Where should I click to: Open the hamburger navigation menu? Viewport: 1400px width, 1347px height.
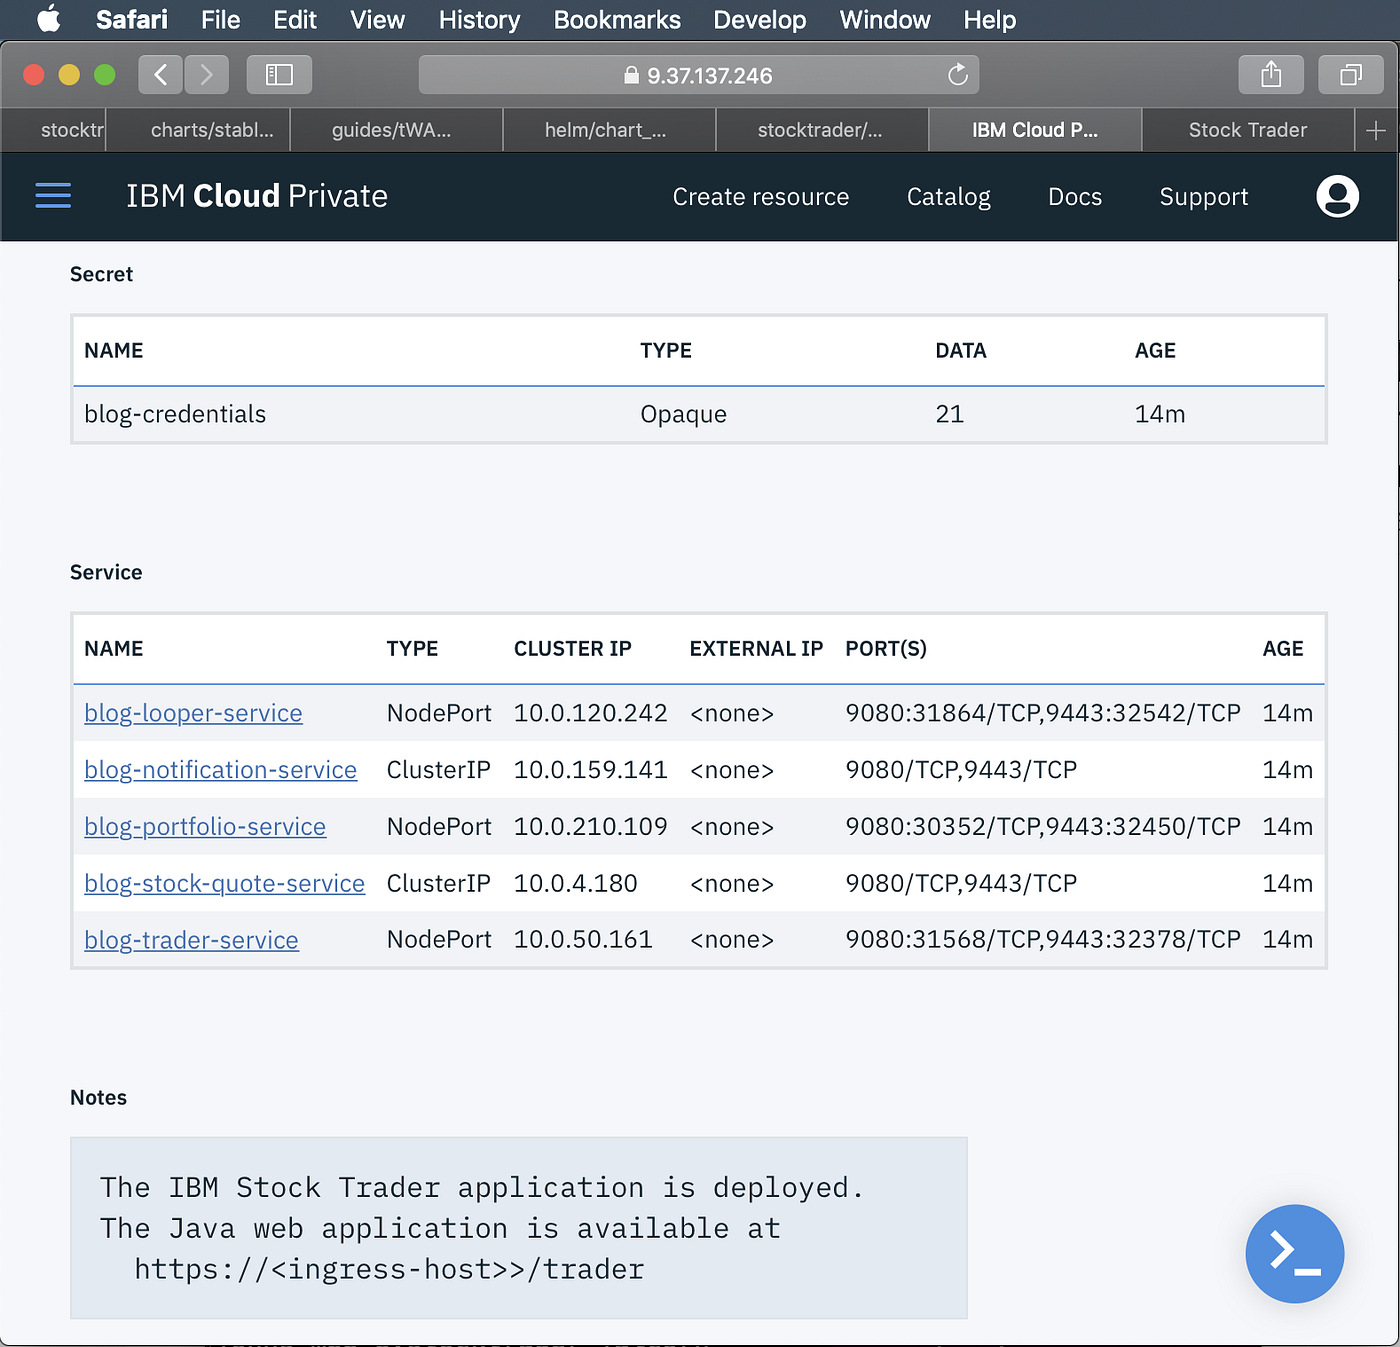point(53,196)
